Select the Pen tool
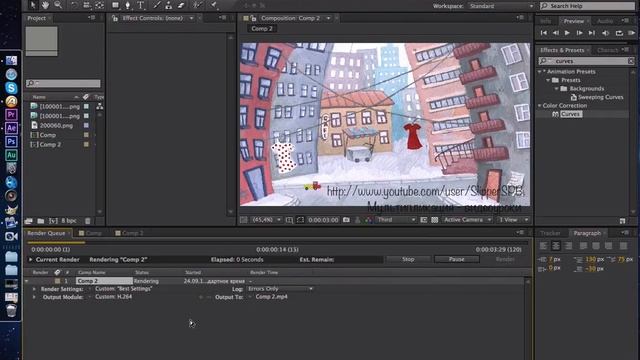 (128, 5)
